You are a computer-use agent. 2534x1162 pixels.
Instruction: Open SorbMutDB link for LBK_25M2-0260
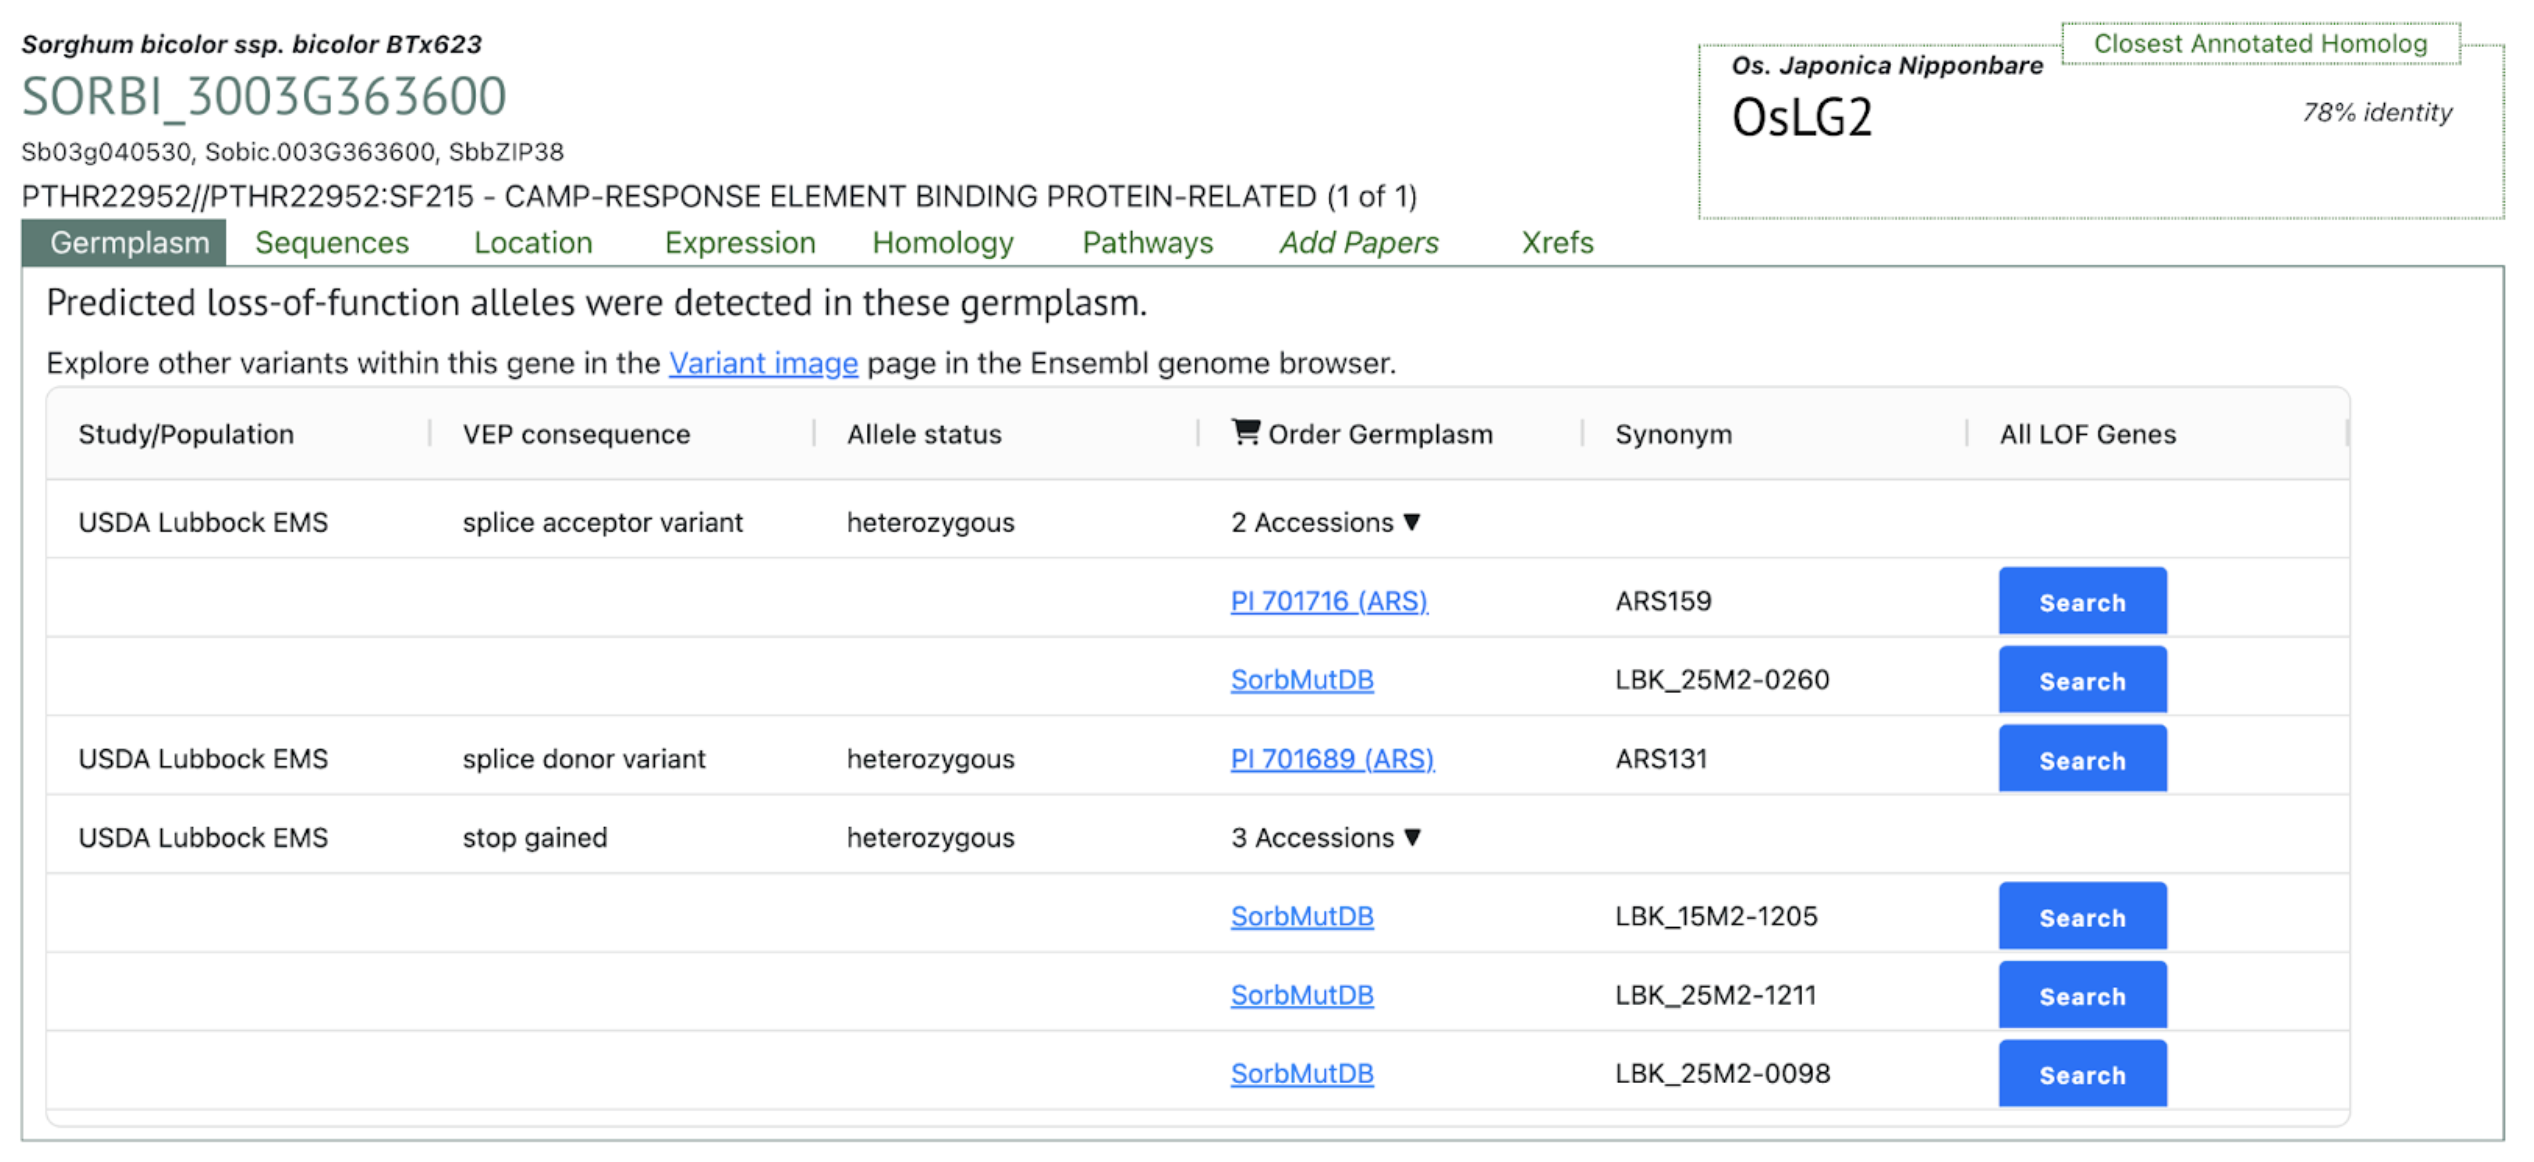pyautogui.click(x=1302, y=680)
